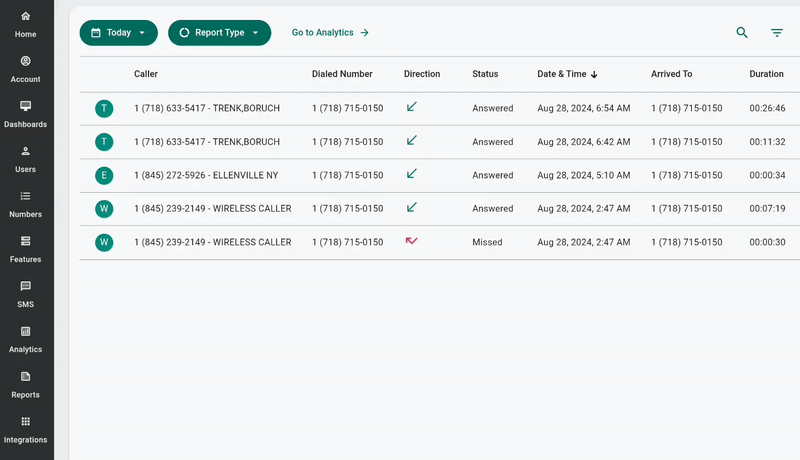The width and height of the screenshot is (800, 460).
Task: Open the Features section
Action: point(26,249)
